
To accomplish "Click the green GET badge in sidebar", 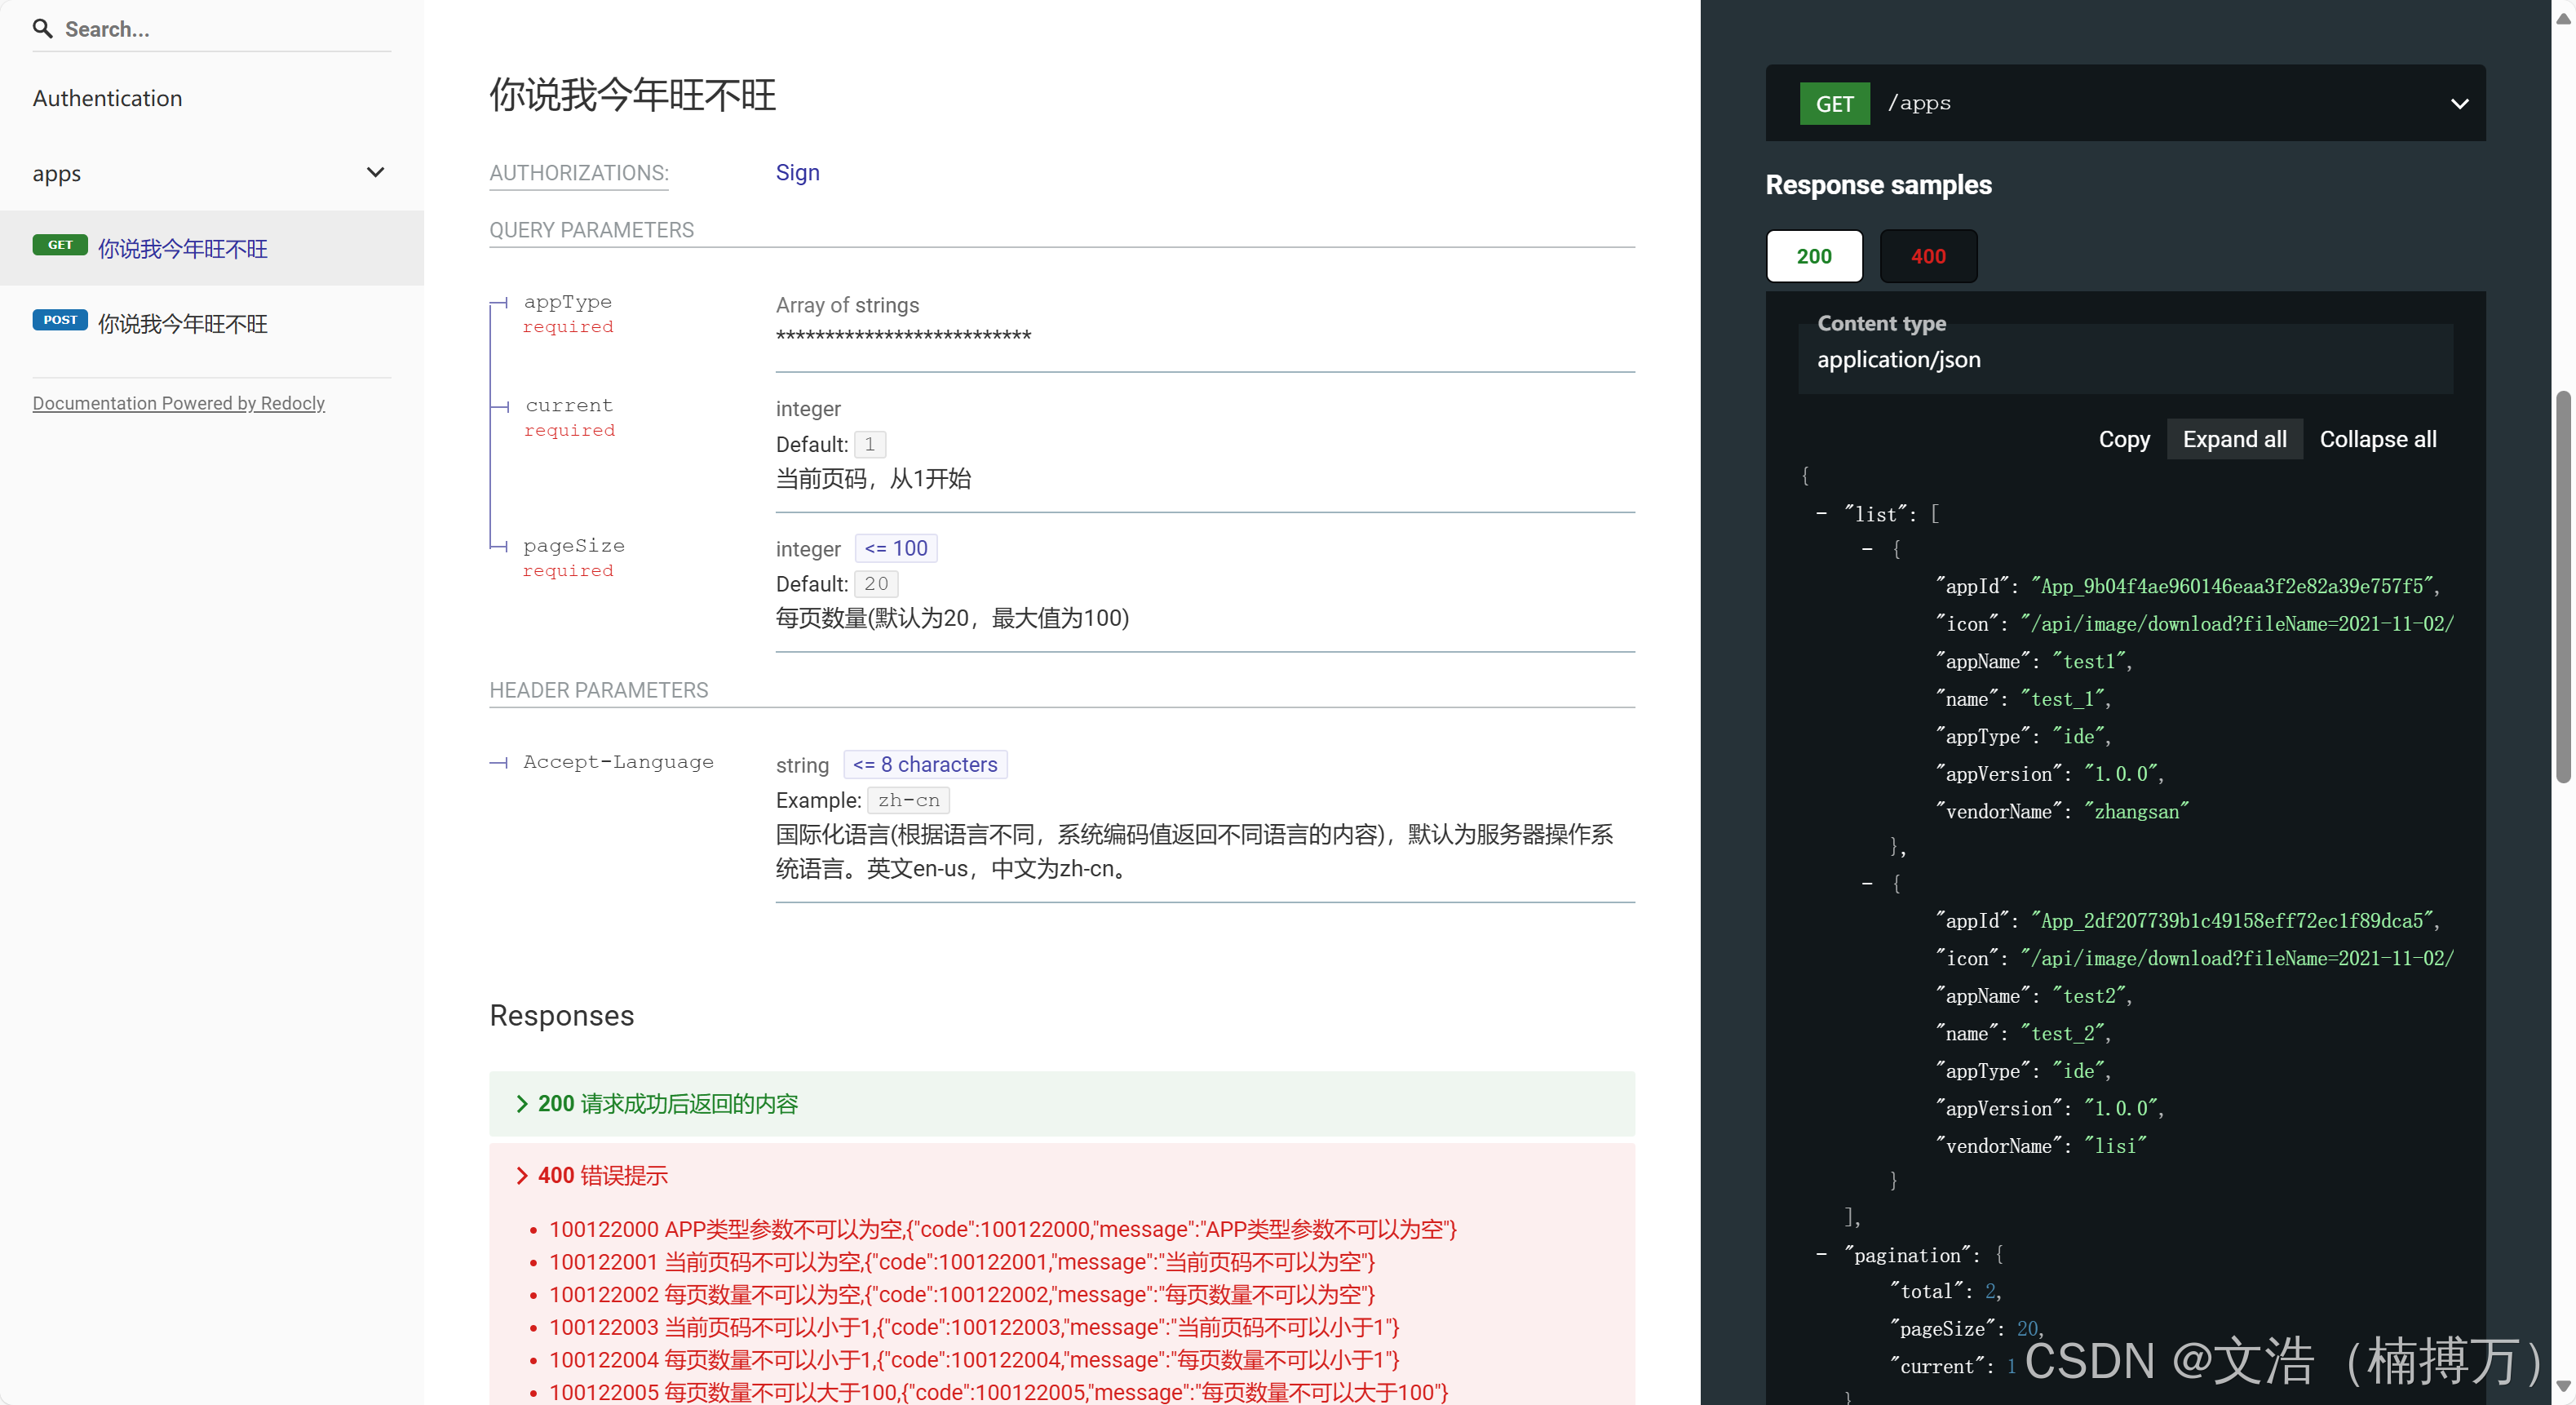I will pos(60,245).
